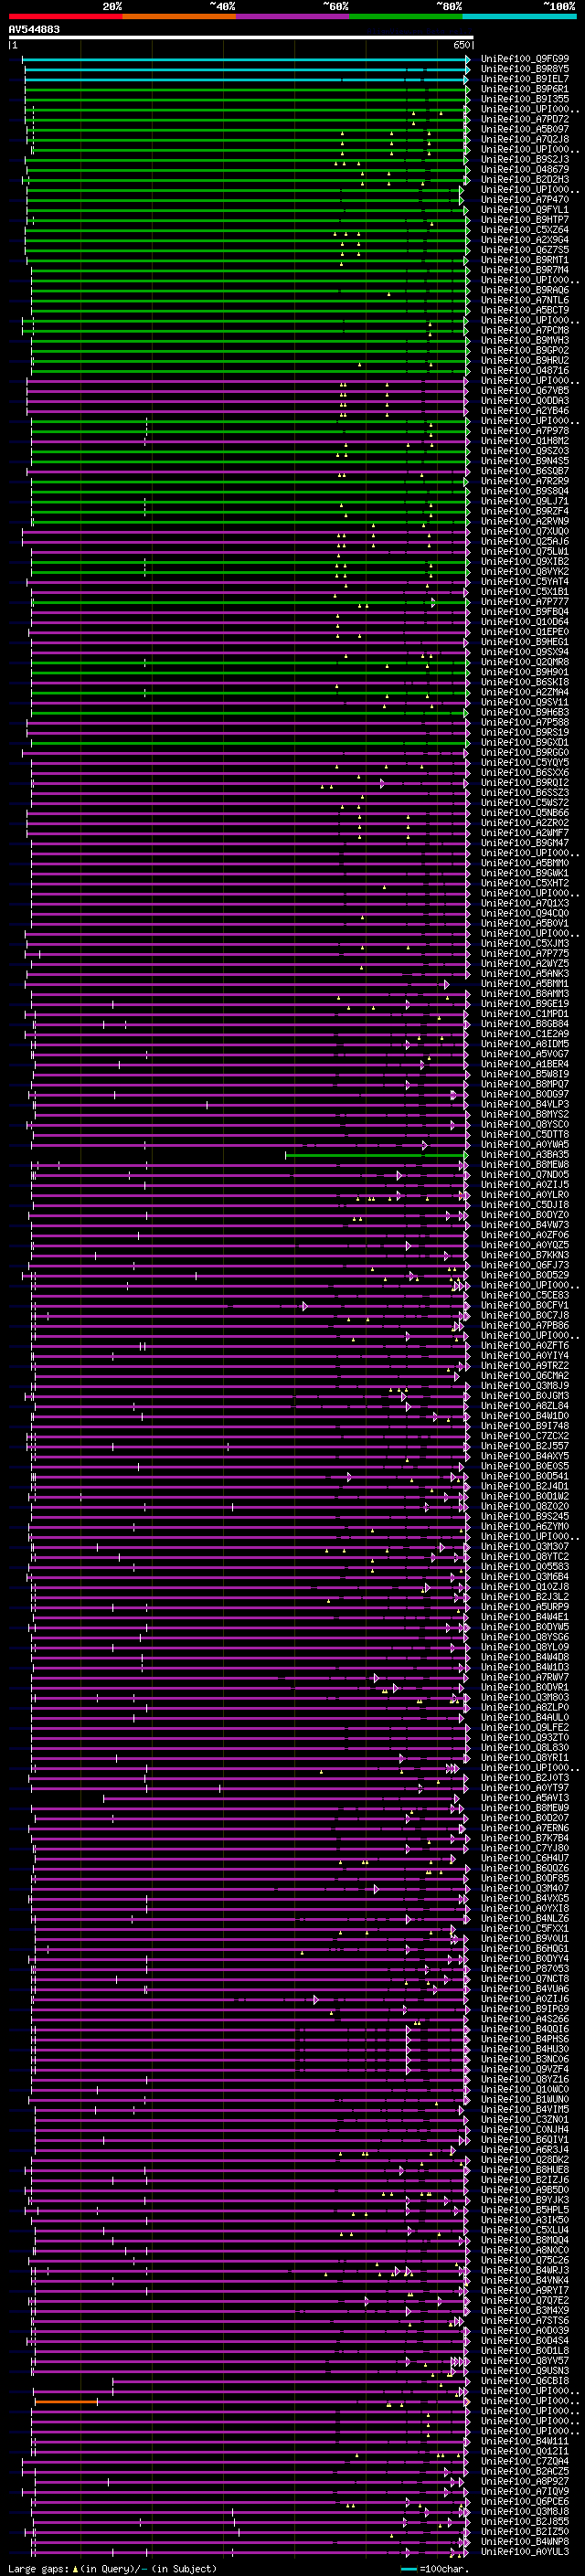
Task: Select UniRef100_B0DYZ0 label
Action: click(x=525, y=1215)
